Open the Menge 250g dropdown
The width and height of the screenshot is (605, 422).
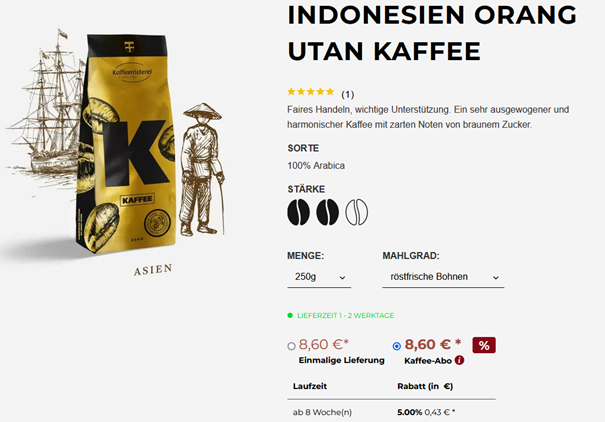click(x=319, y=277)
